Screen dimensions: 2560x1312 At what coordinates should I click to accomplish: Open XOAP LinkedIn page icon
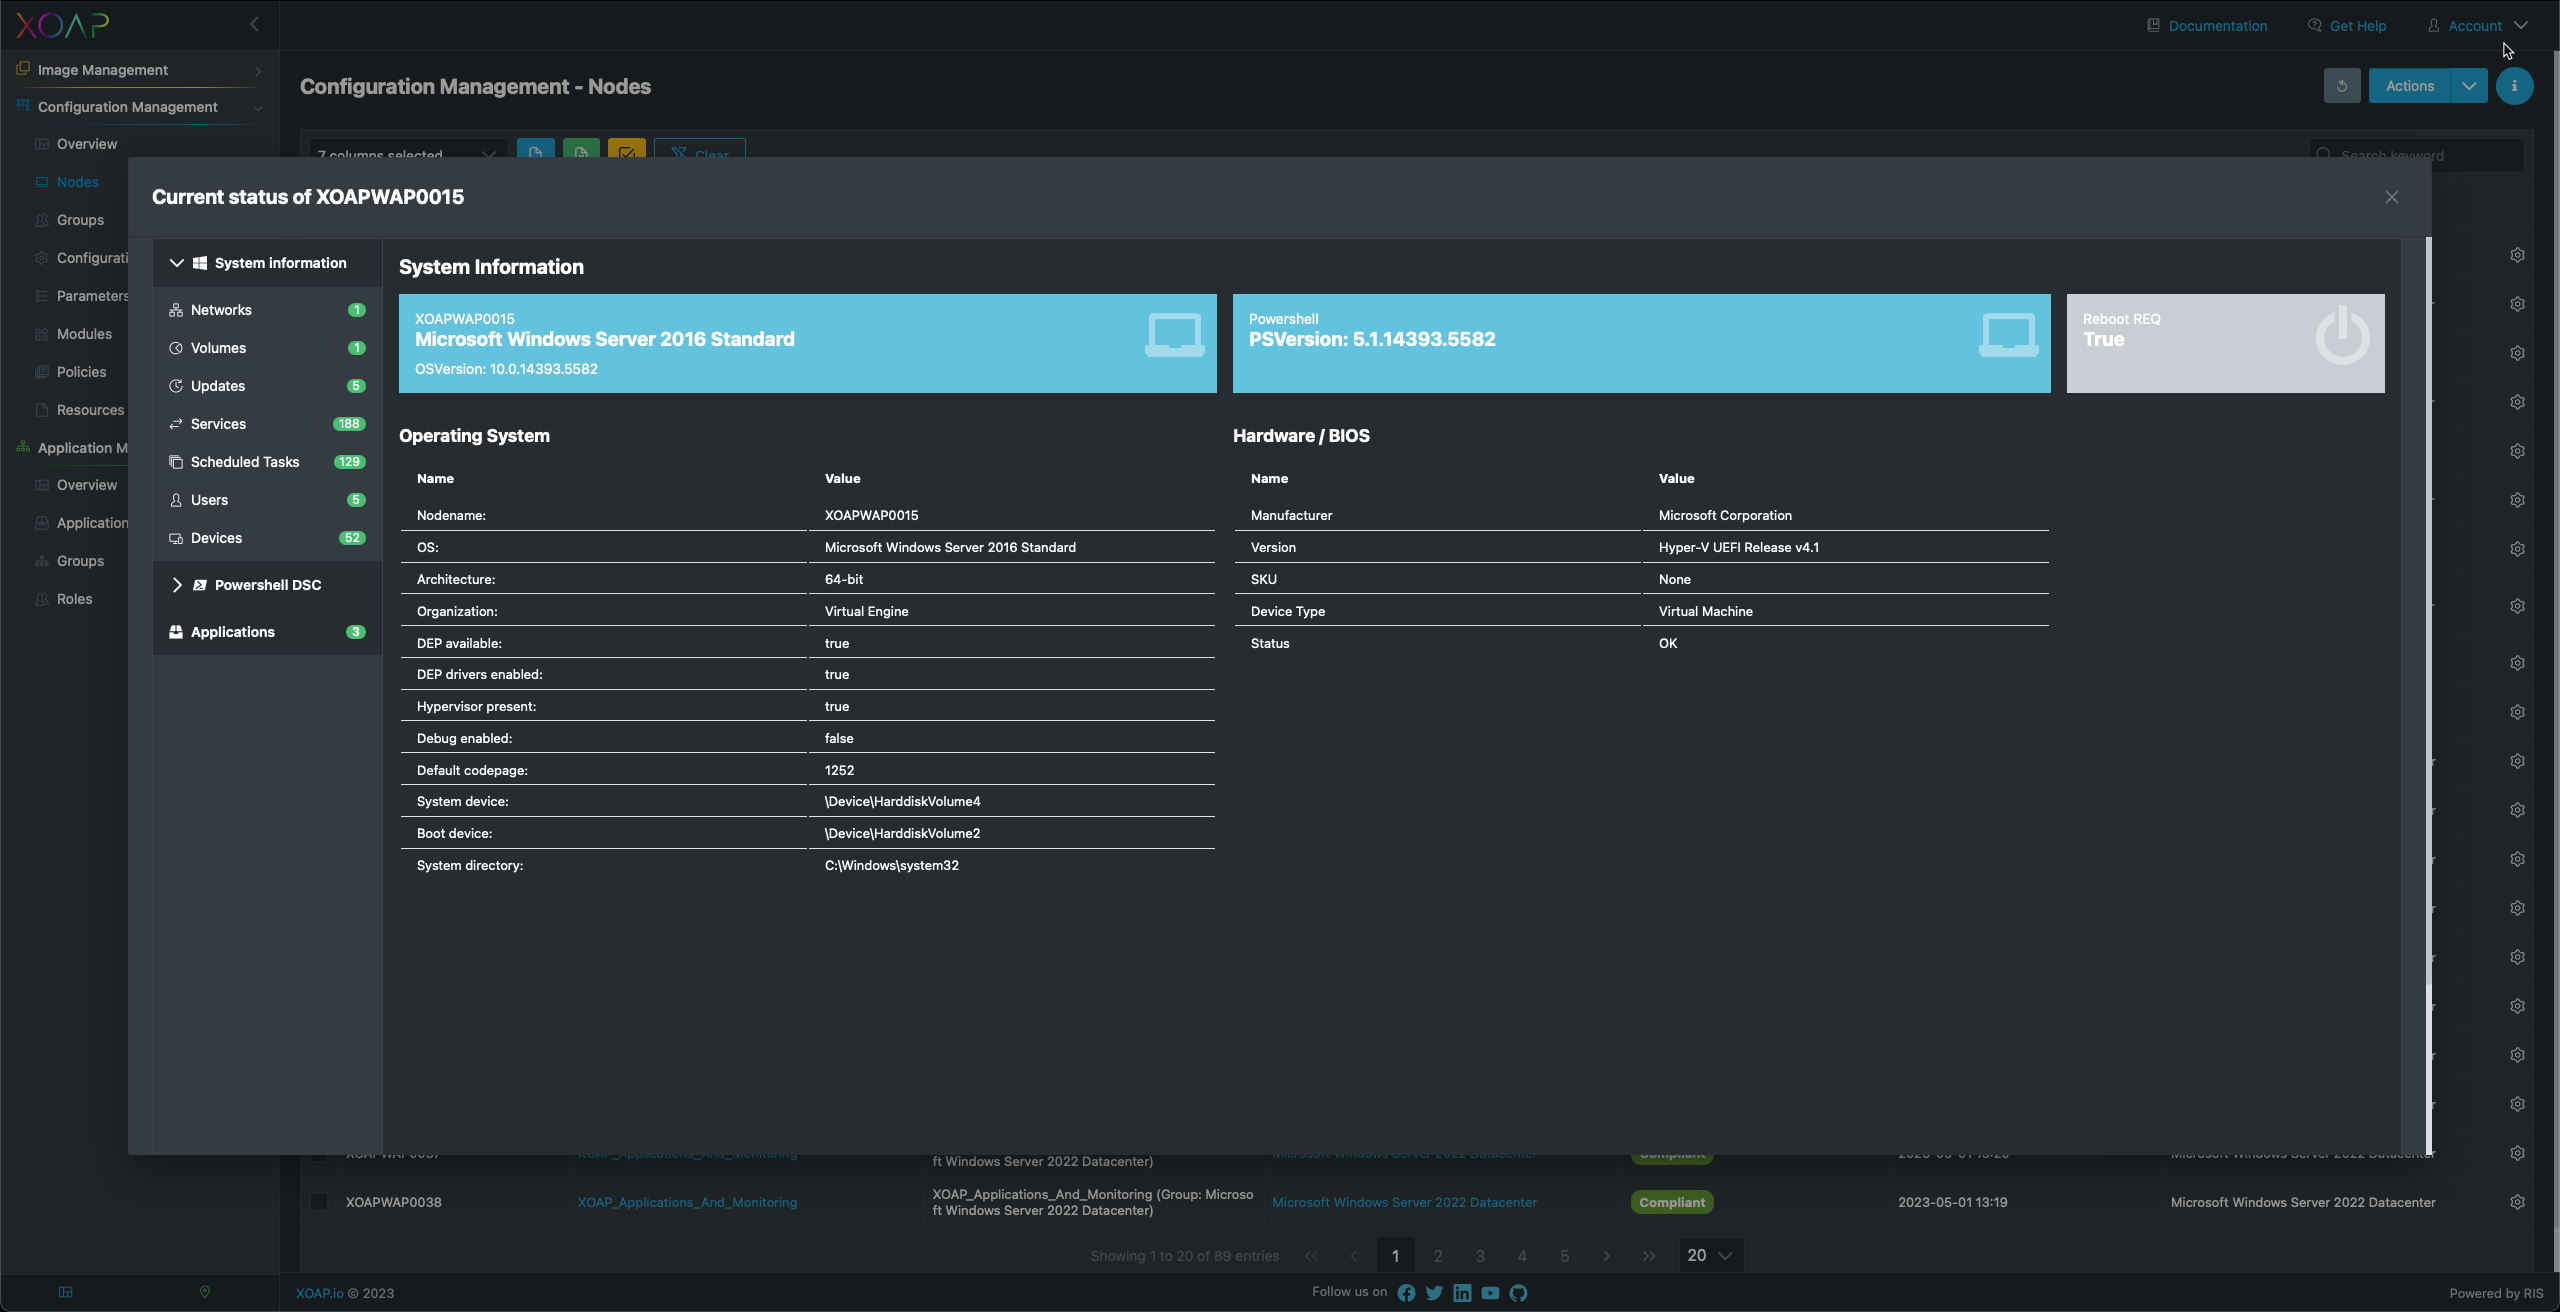click(x=1462, y=1293)
